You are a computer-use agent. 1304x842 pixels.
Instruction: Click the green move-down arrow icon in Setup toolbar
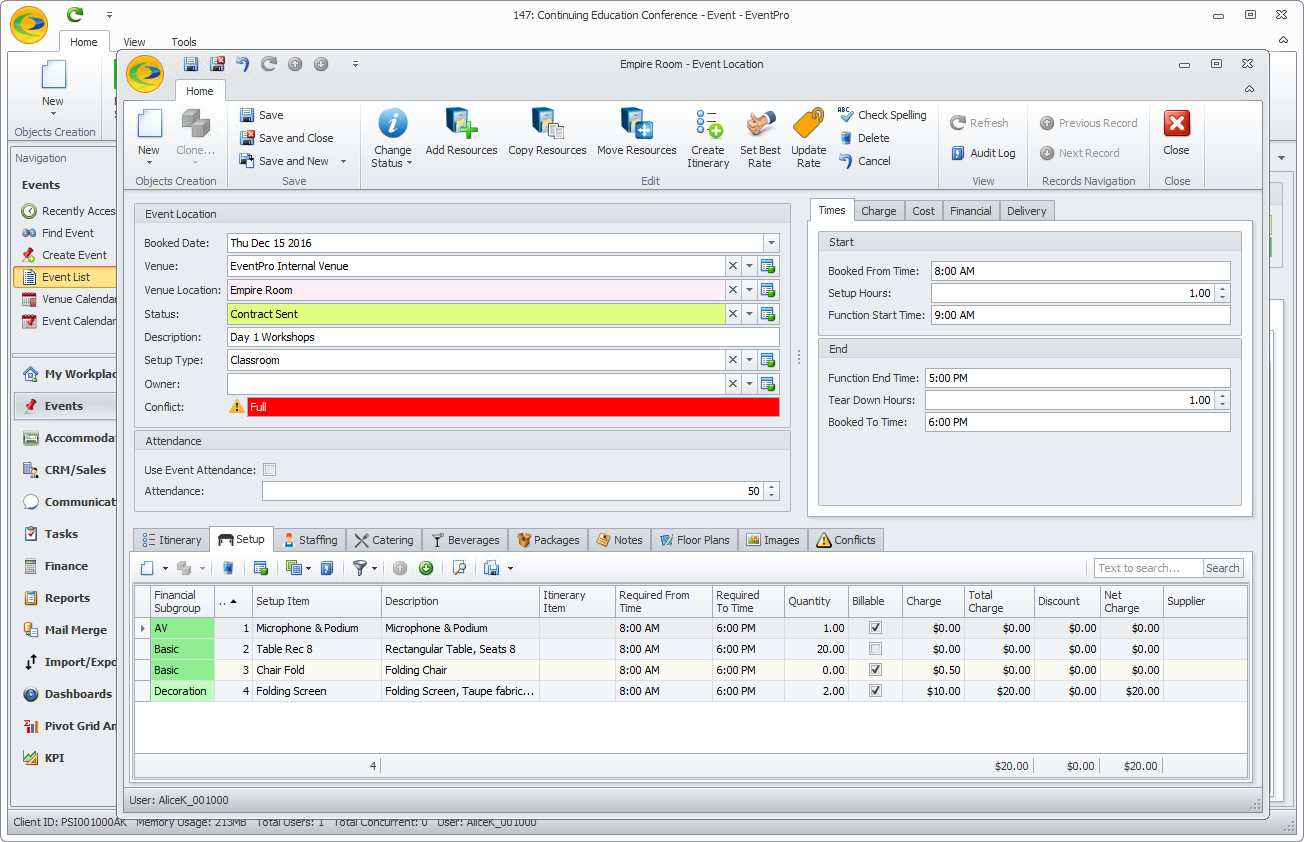click(425, 568)
